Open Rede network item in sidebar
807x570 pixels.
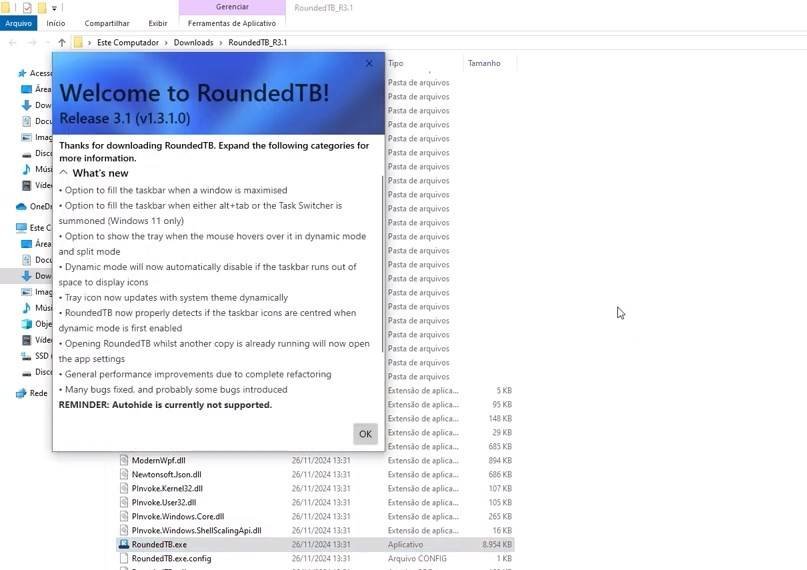coord(32,393)
